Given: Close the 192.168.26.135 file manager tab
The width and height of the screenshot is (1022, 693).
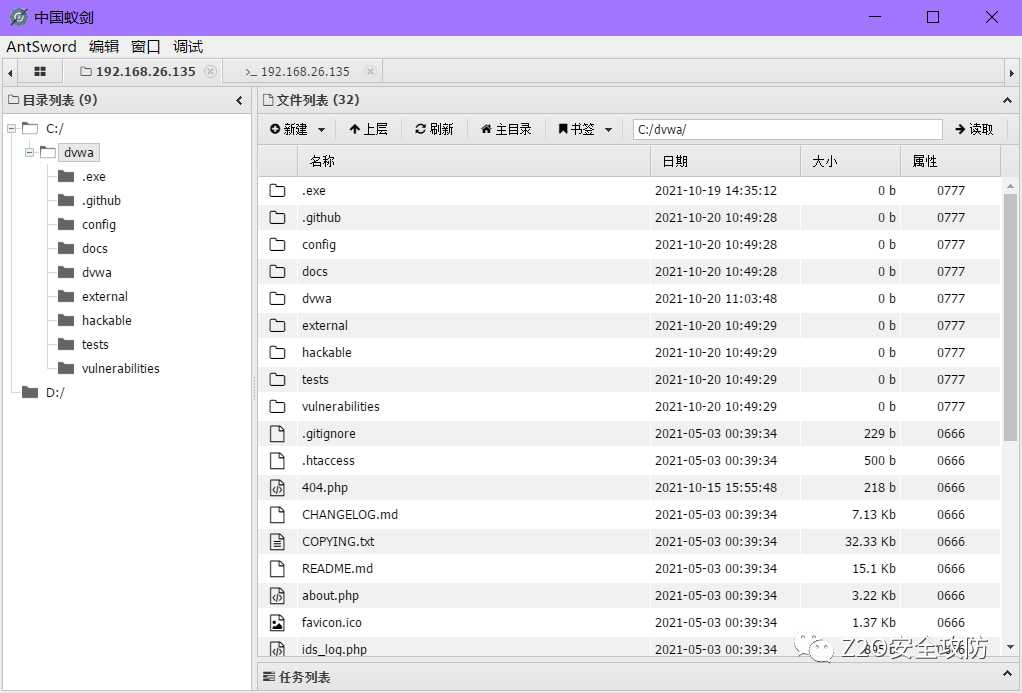Looking at the screenshot, I should pyautogui.click(x=210, y=72).
